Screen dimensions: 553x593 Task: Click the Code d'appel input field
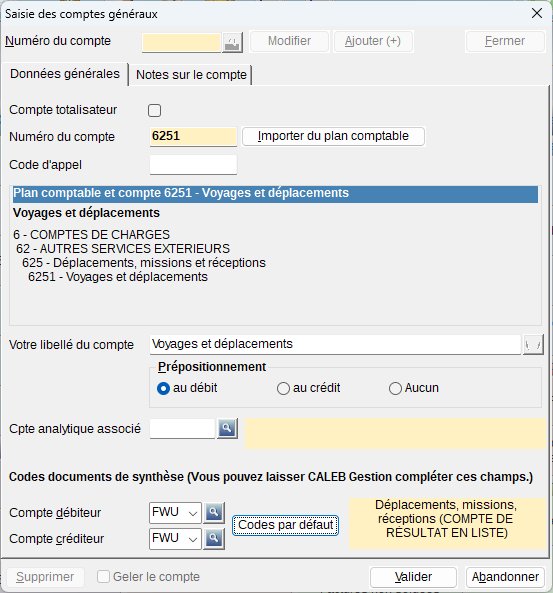coord(193,165)
